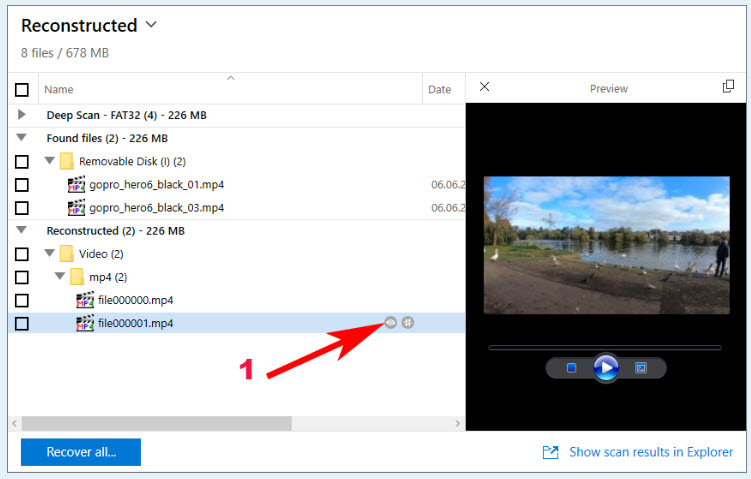751x479 pixels.
Task: Click the gopro_hero6_black_01.mp4 file icon
Action: 77,184
